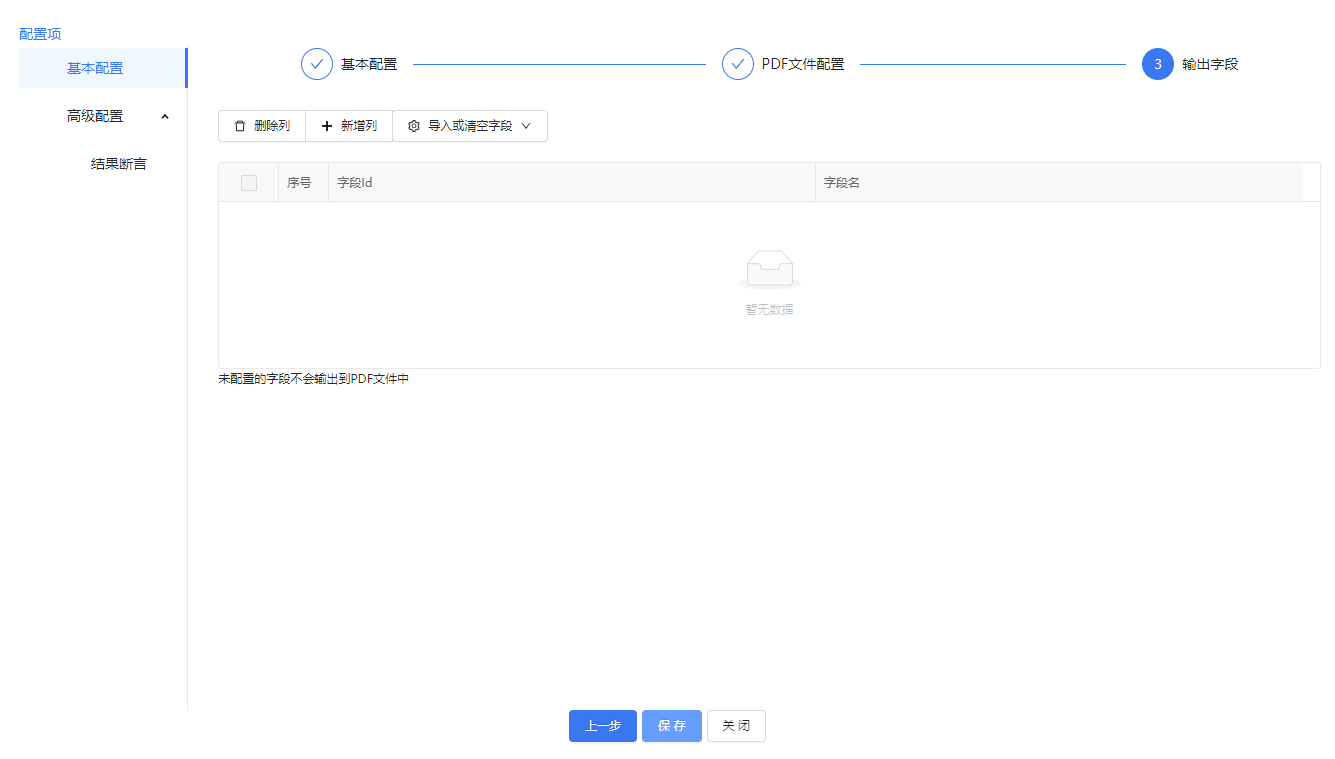Viewport: 1335px width, 759px height.
Task: Click the plus icon for 新增列
Action: (326, 126)
